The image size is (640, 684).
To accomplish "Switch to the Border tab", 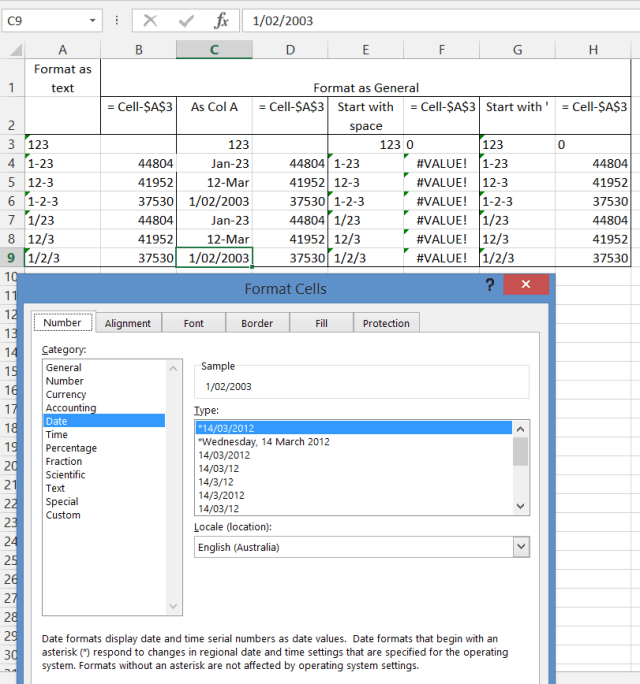I will coord(257,323).
